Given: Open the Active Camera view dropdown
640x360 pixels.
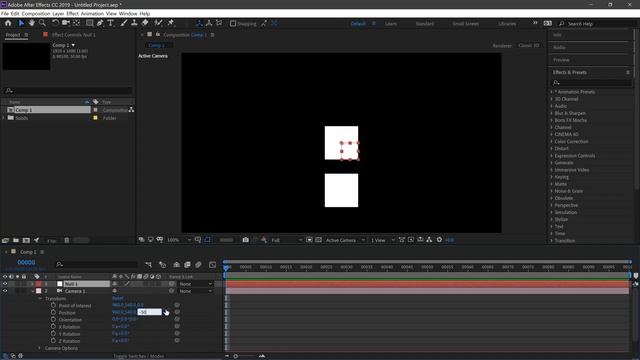Looking at the screenshot, I should tap(345, 240).
